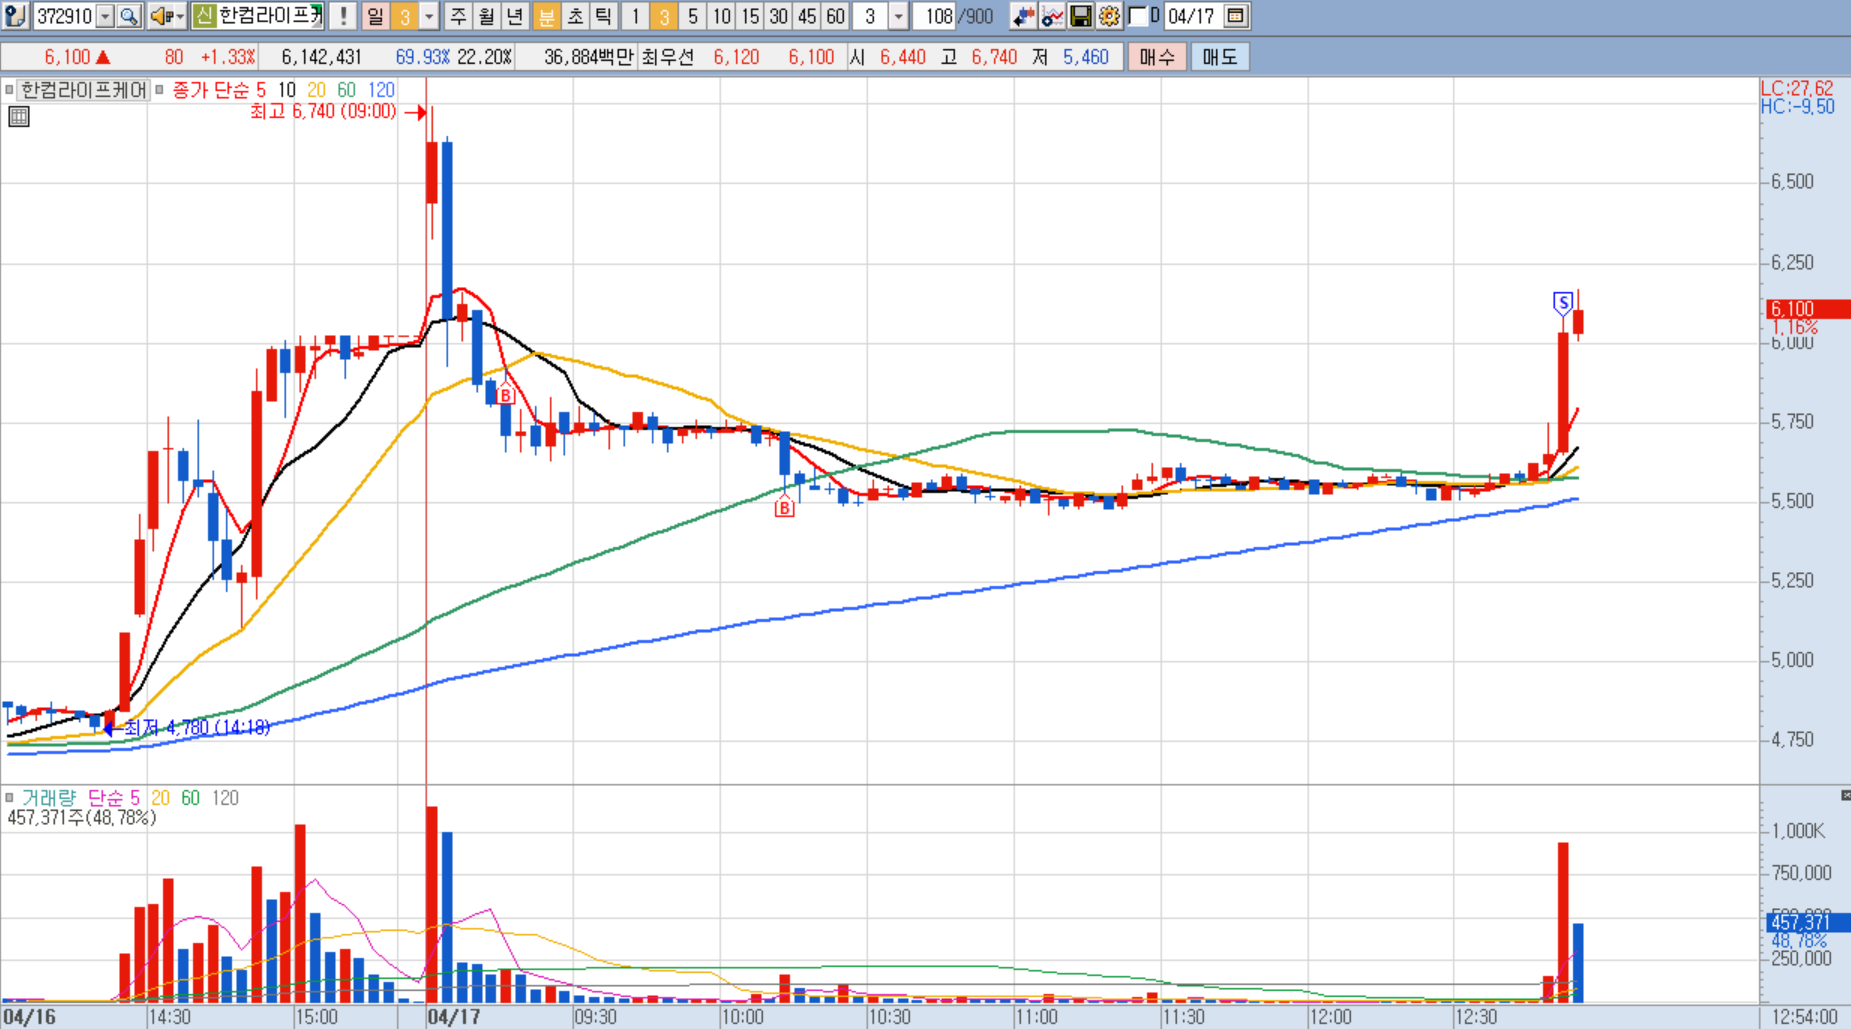
Task: Expand the speaker alert dropdown arrow
Action: (x=180, y=16)
